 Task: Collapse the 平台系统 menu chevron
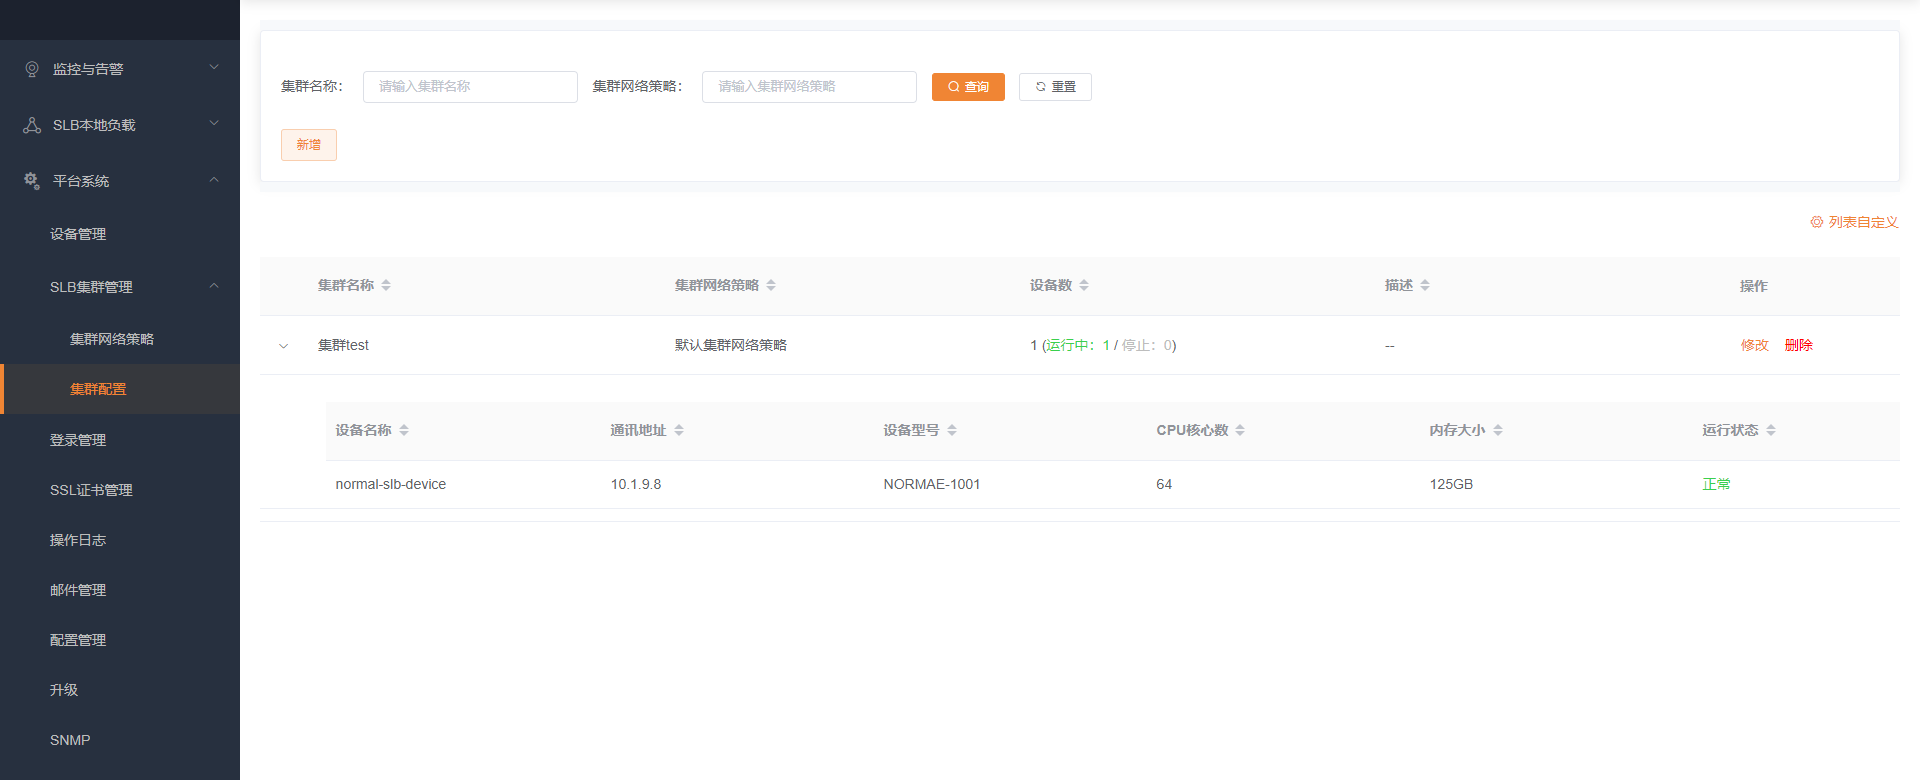coord(214,180)
